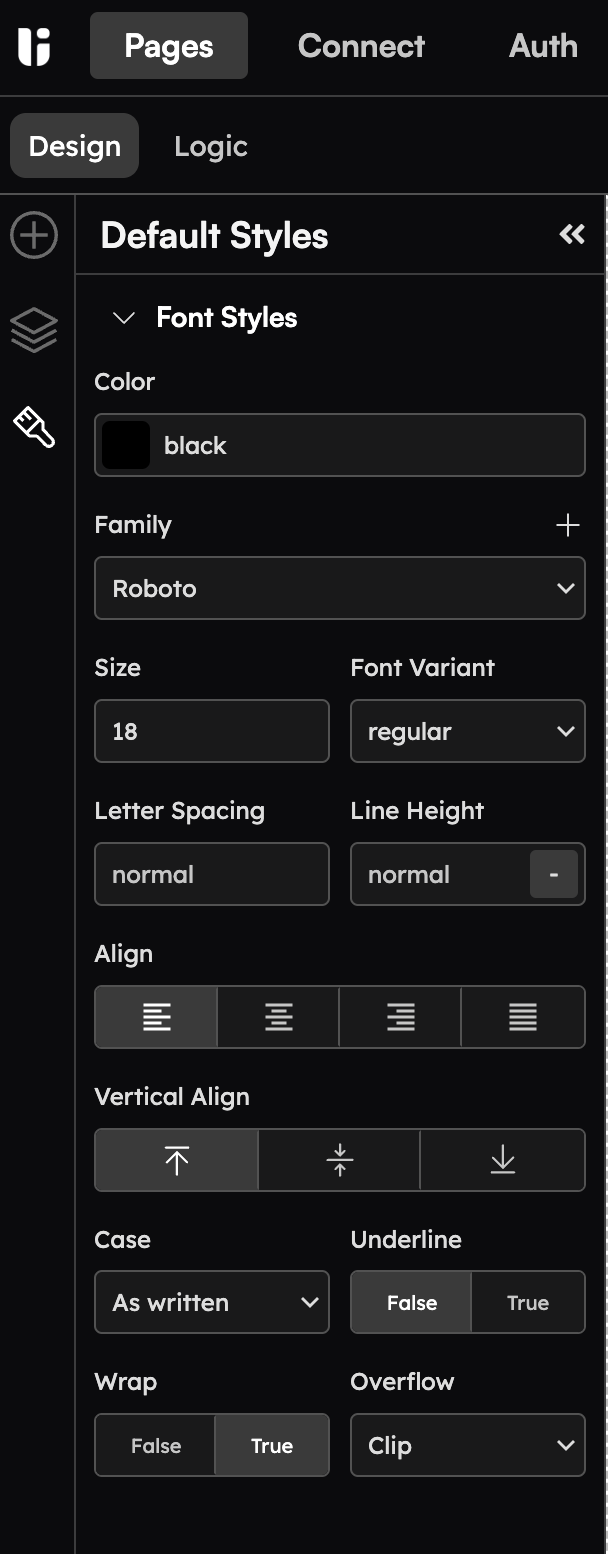Add a font family with plus icon

568,525
